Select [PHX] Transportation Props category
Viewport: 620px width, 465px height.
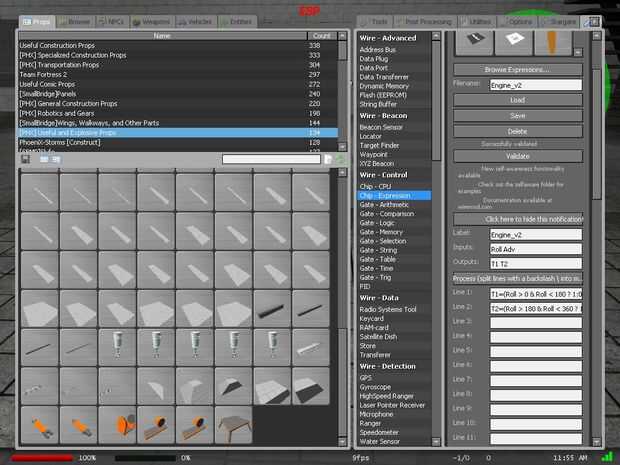pyautogui.click(x=178, y=65)
